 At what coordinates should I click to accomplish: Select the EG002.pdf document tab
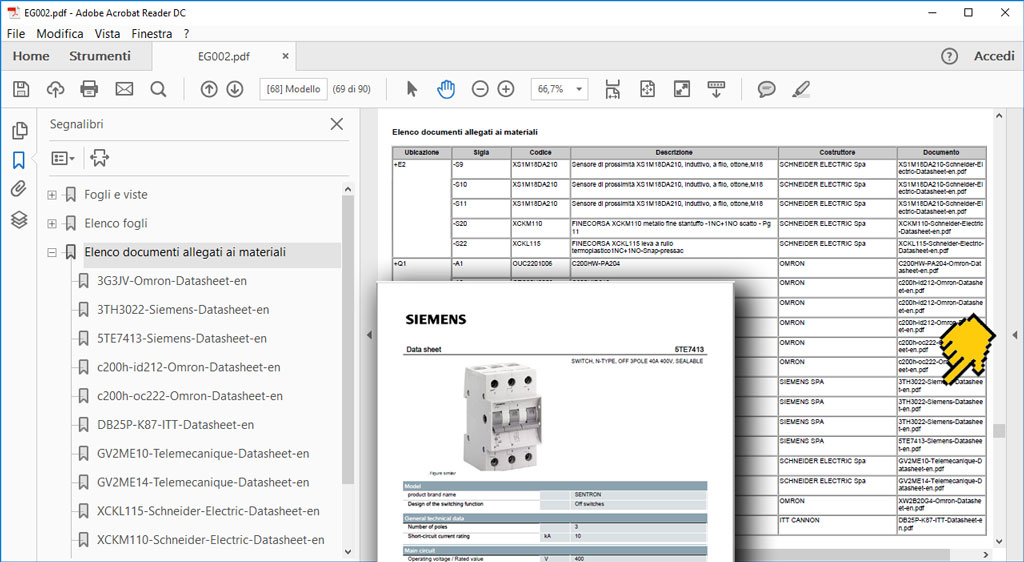click(x=224, y=57)
